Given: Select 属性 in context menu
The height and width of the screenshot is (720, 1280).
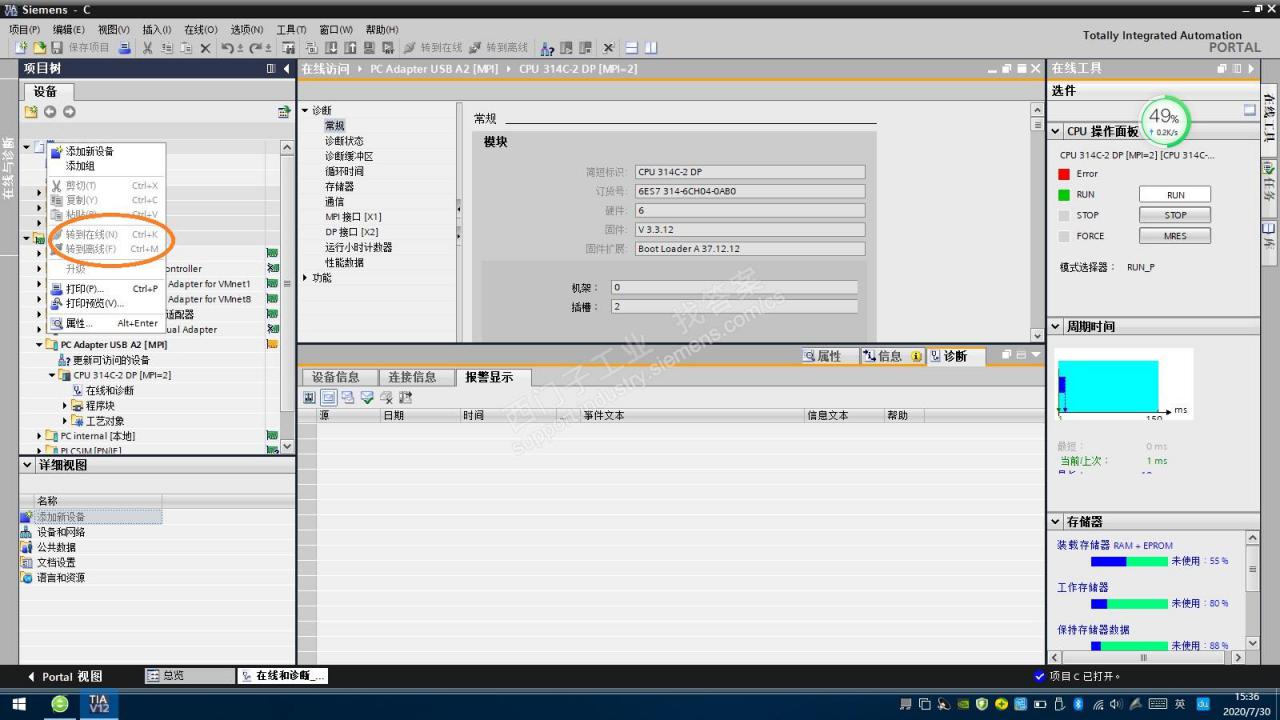Looking at the screenshot, I should pos(78,323).
